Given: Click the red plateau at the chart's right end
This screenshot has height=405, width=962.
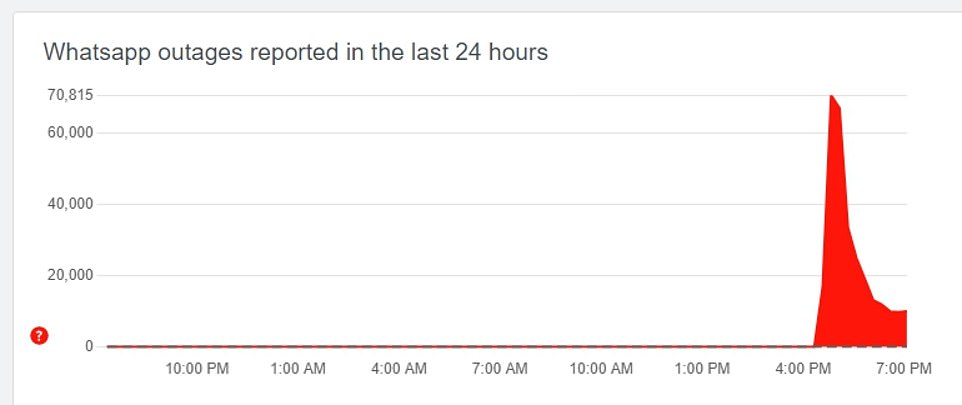Looking at the screenshot, I should pyautogui.click(x=898, y=328).
